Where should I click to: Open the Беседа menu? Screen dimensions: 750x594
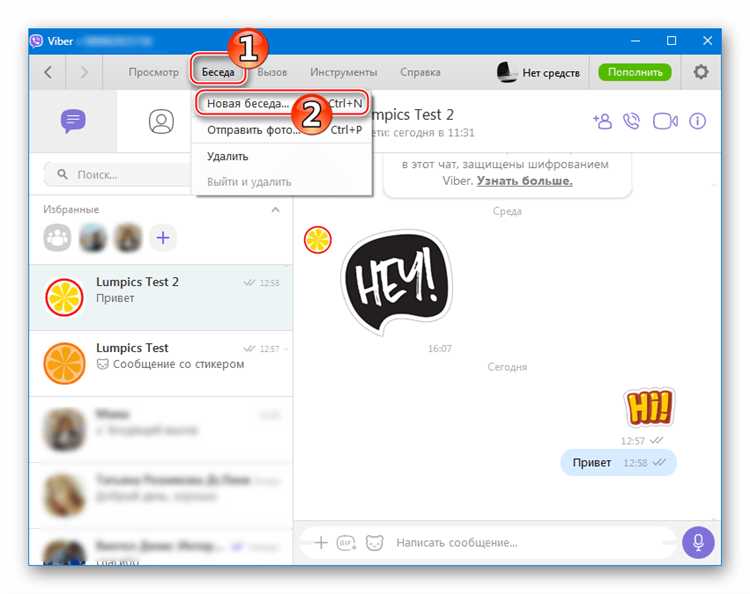218,72
